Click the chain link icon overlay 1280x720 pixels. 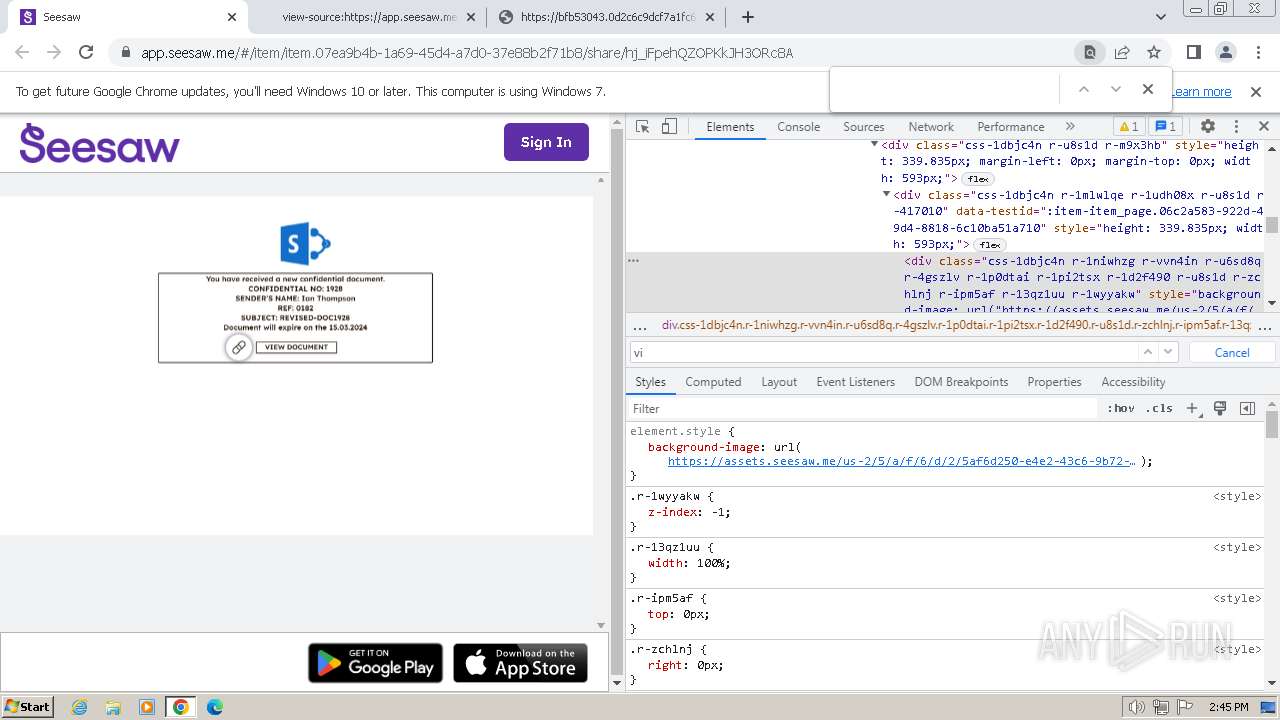238,348
